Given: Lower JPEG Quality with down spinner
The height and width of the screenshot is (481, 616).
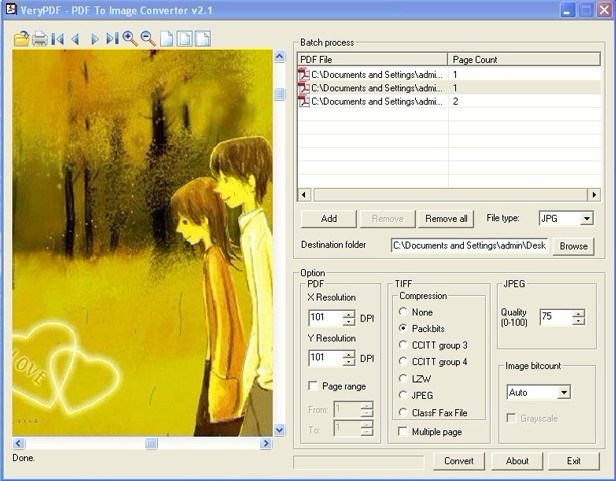Looking at the screenshot, I should [x=578, y=321].
